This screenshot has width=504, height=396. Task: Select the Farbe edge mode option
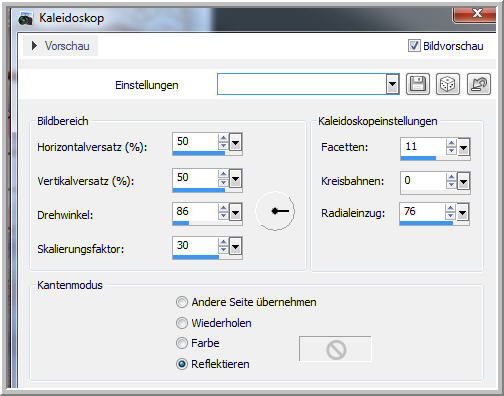[182, 343]
